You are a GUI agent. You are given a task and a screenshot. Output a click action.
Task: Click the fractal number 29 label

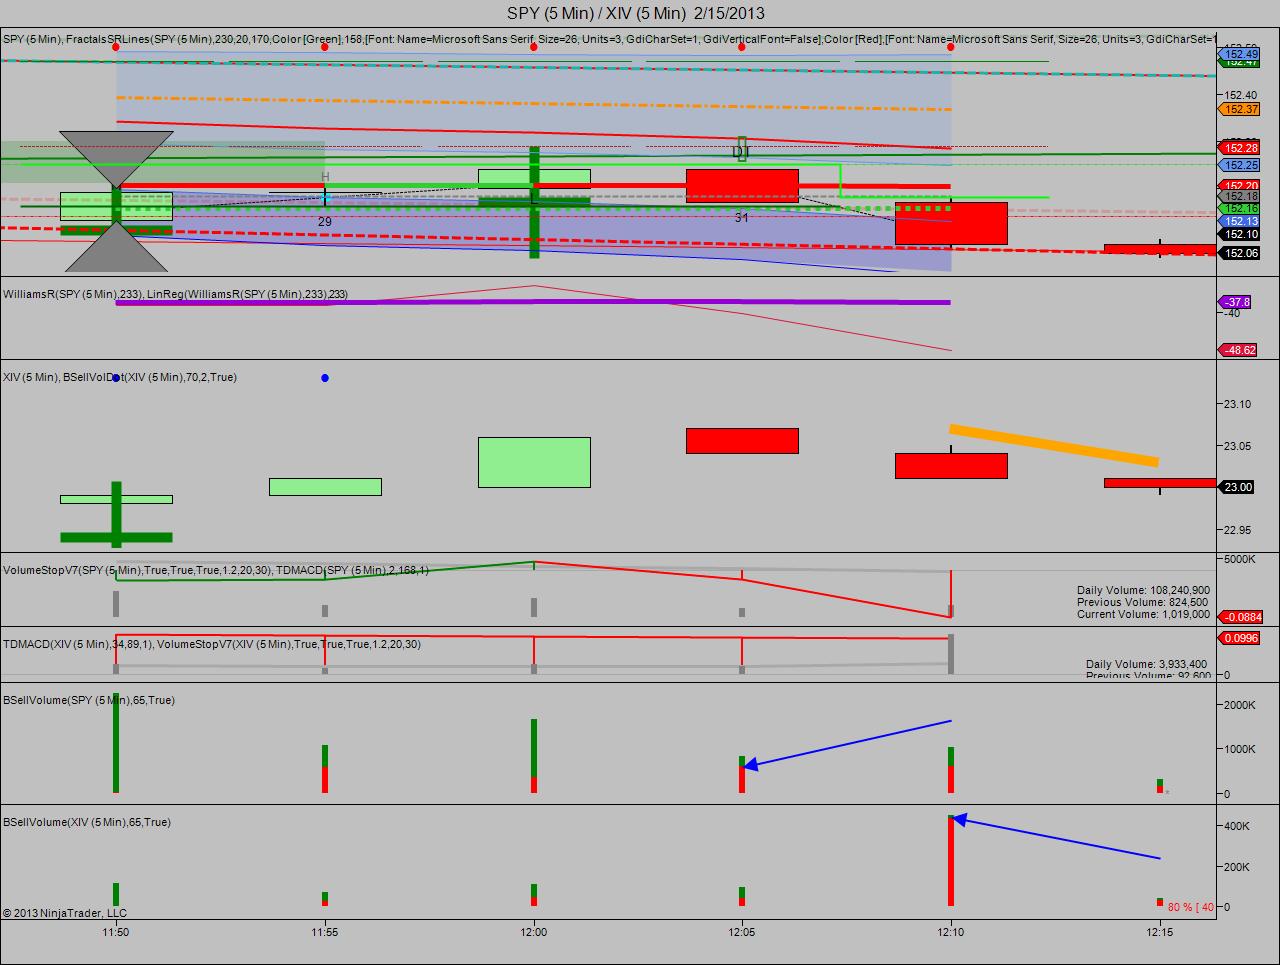[325, 222]
